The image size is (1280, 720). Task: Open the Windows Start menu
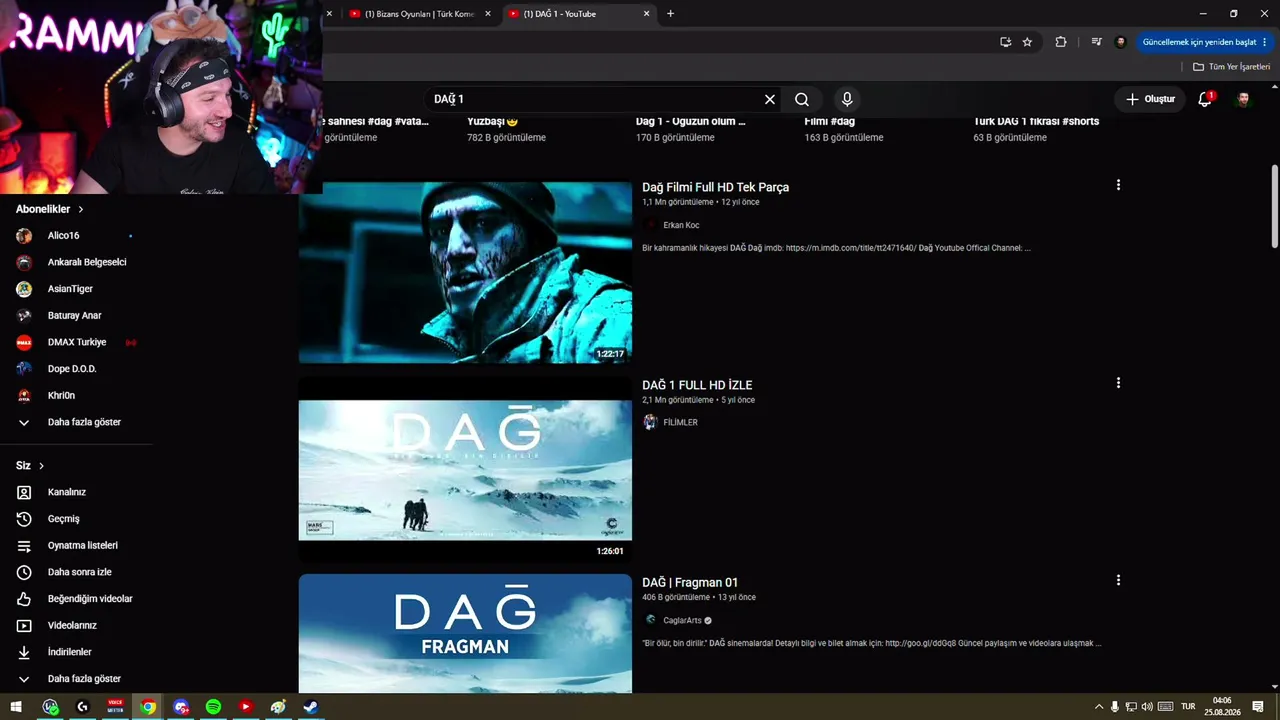pyautogui.click(x=16, y=707)
